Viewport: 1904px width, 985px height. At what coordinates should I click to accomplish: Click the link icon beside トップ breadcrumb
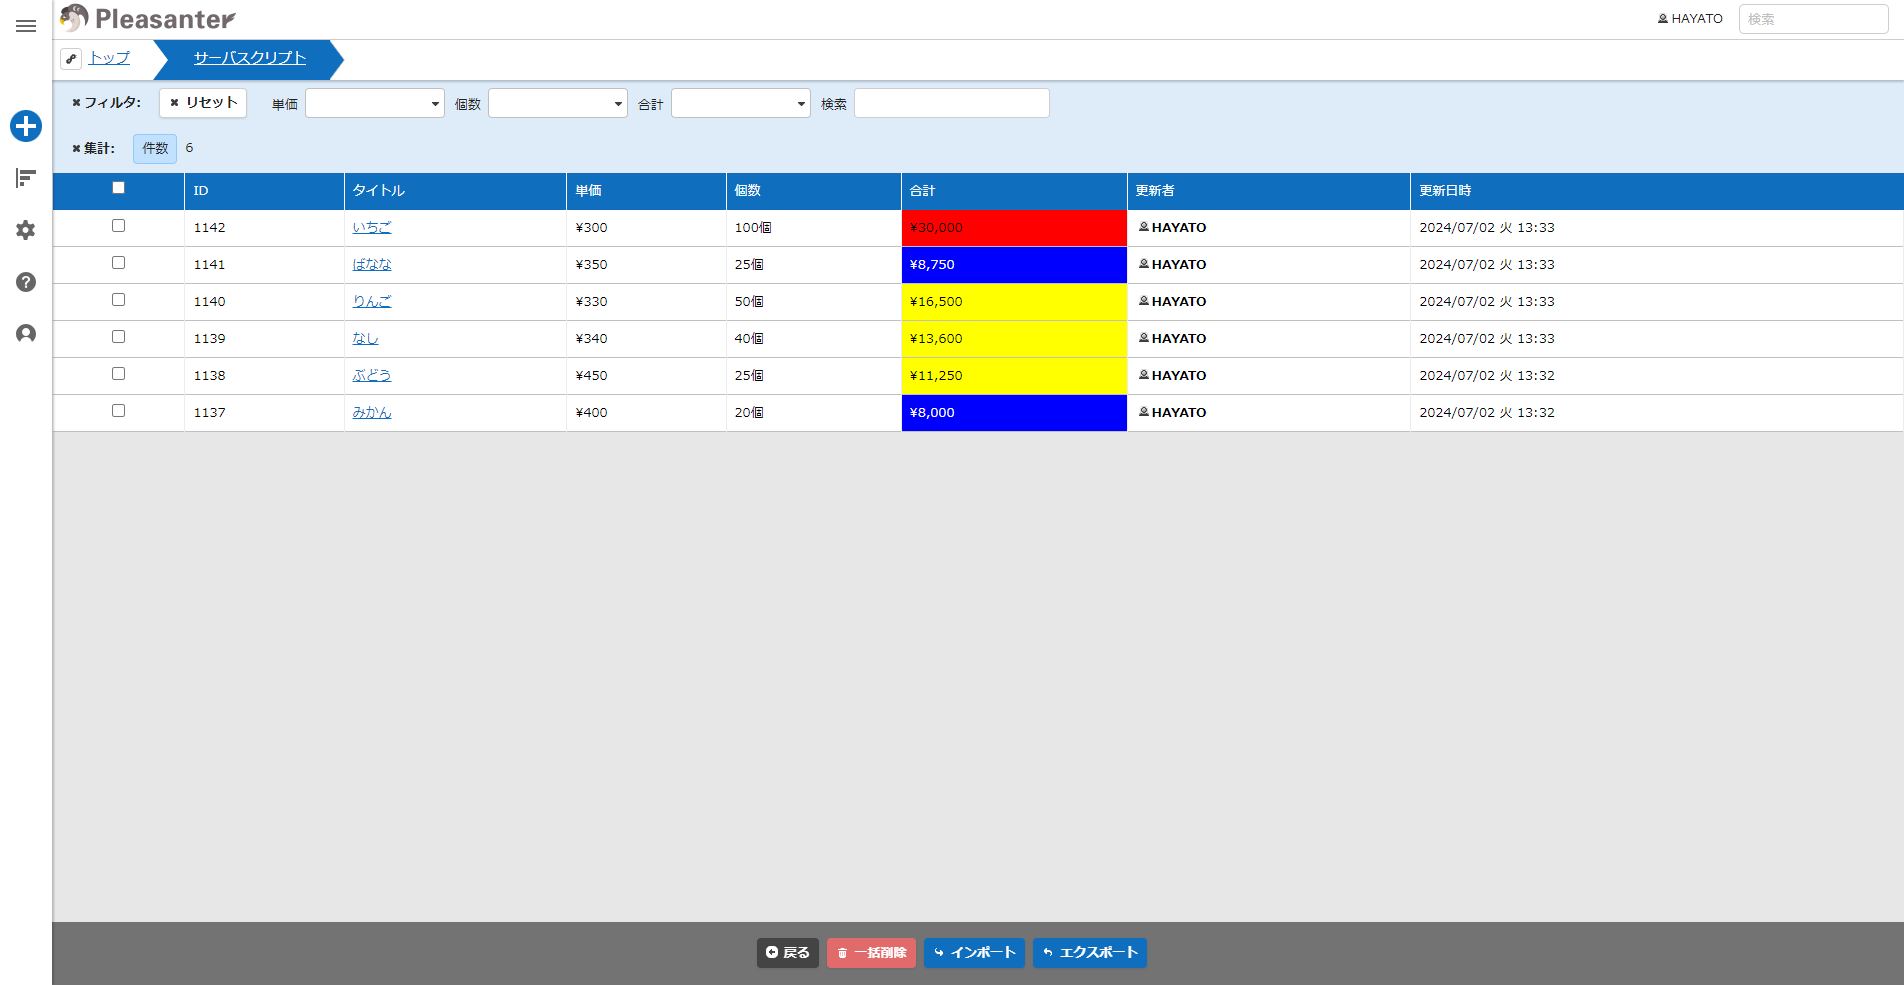71,59
